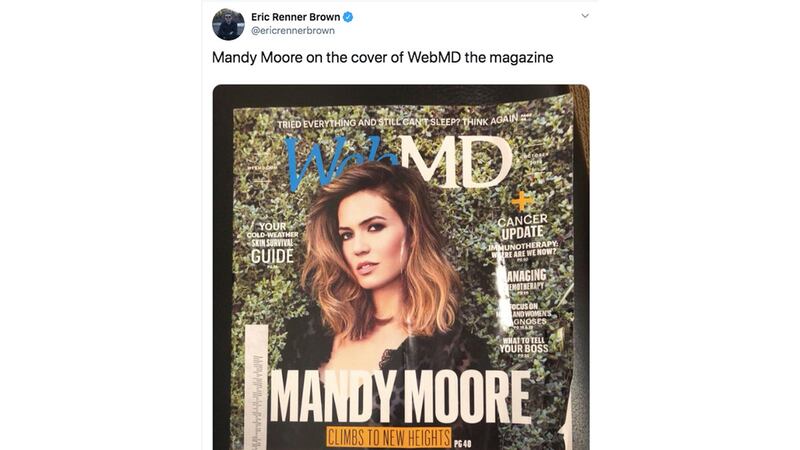Screen dimensions: 800x450
Task: Click the 'Managing Chemotherapy' cover text
Action: point(521,281)
